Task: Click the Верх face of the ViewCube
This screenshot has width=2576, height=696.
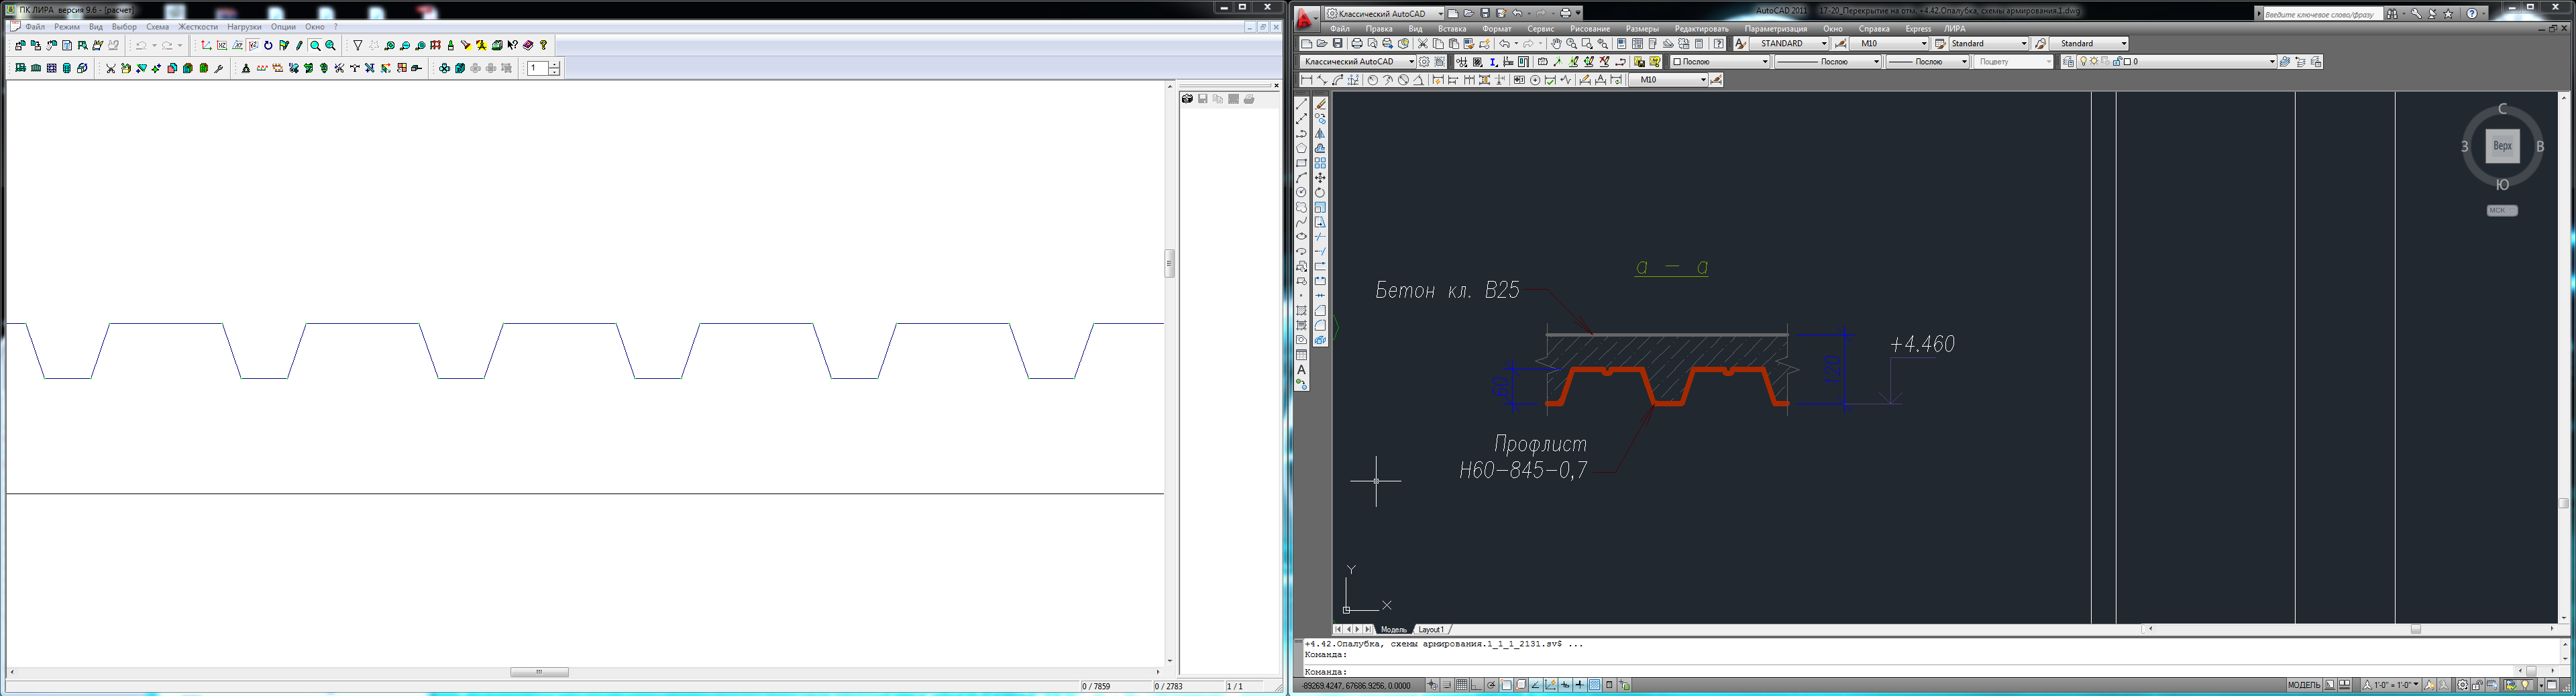Action: point(2502,146)
